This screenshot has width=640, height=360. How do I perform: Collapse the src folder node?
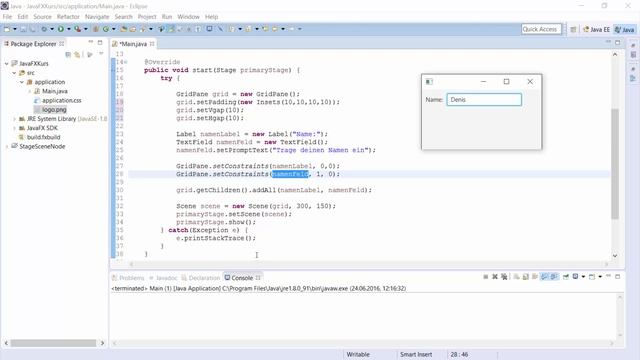coord(14,73)
